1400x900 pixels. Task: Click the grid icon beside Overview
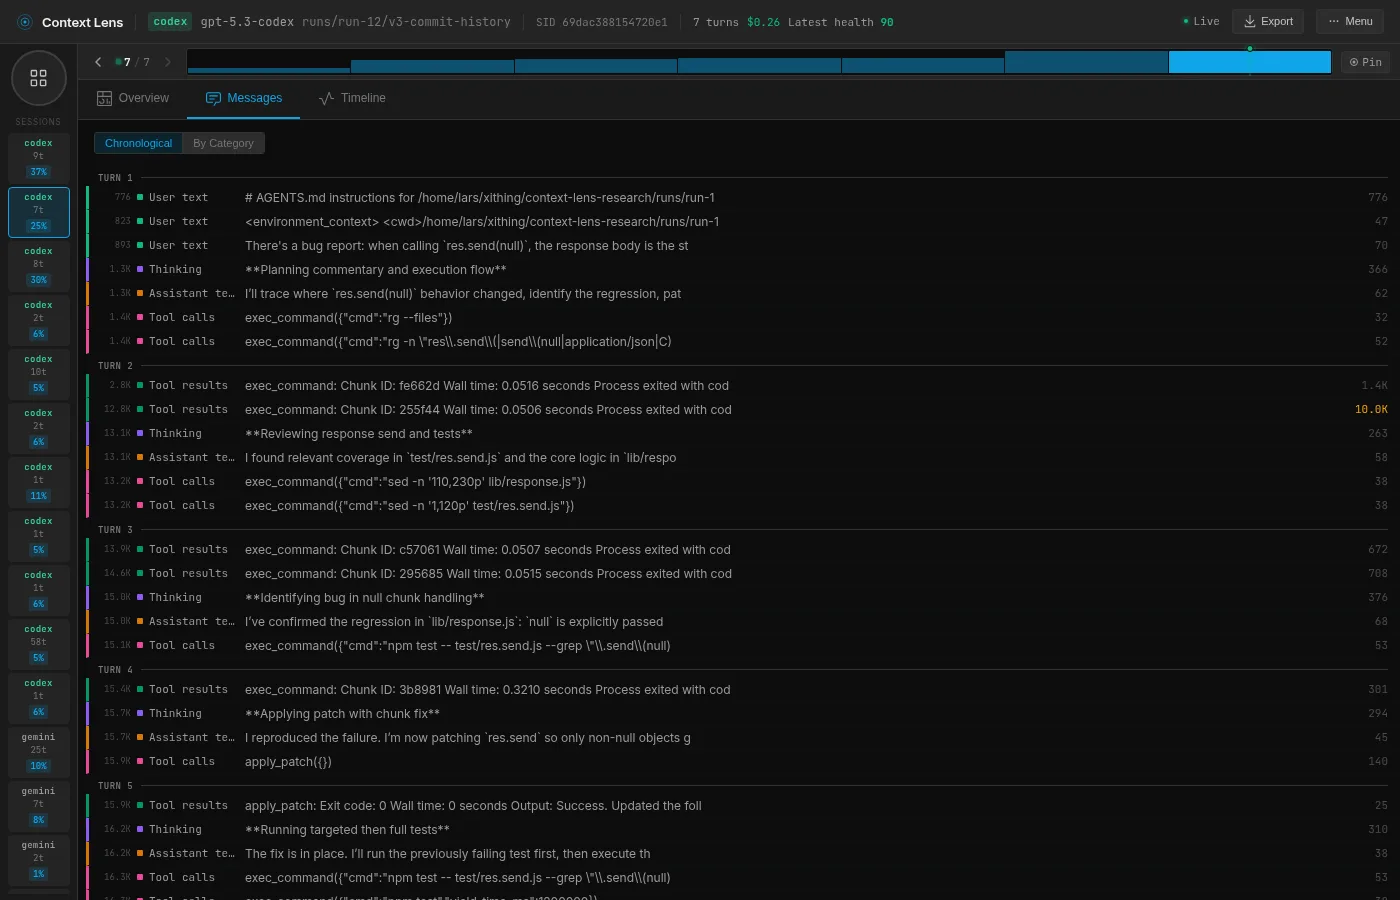click(x=104, y=97)
